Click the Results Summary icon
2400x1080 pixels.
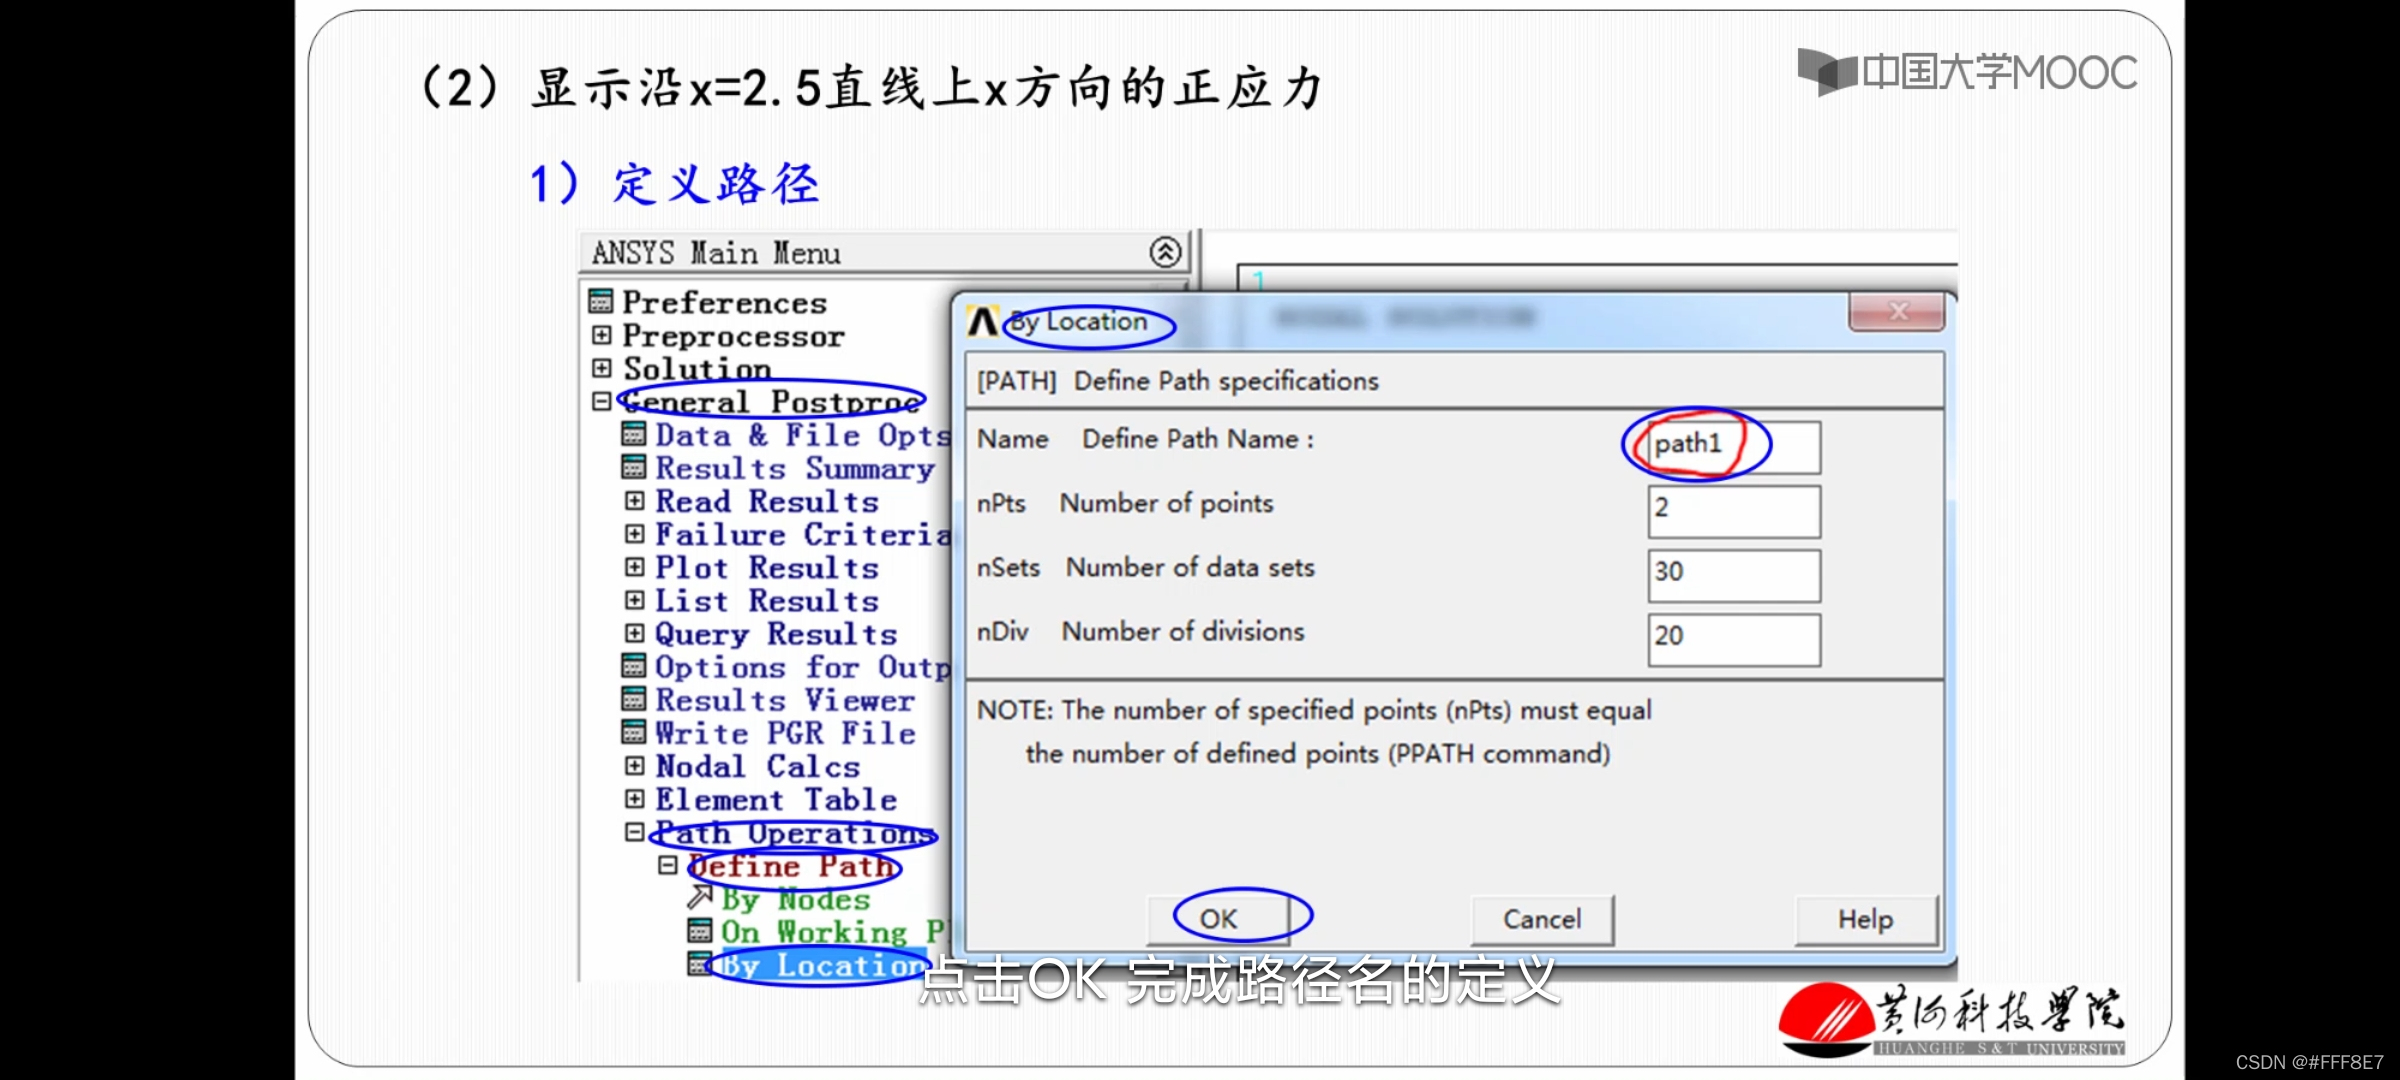(x=634, y=467)
